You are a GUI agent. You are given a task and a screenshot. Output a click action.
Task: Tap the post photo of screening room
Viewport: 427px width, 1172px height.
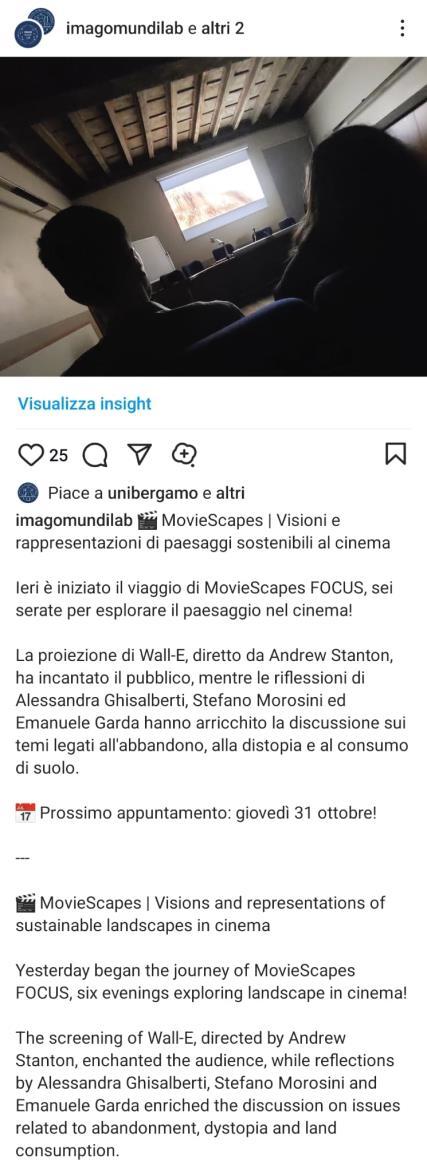[213, 216]
